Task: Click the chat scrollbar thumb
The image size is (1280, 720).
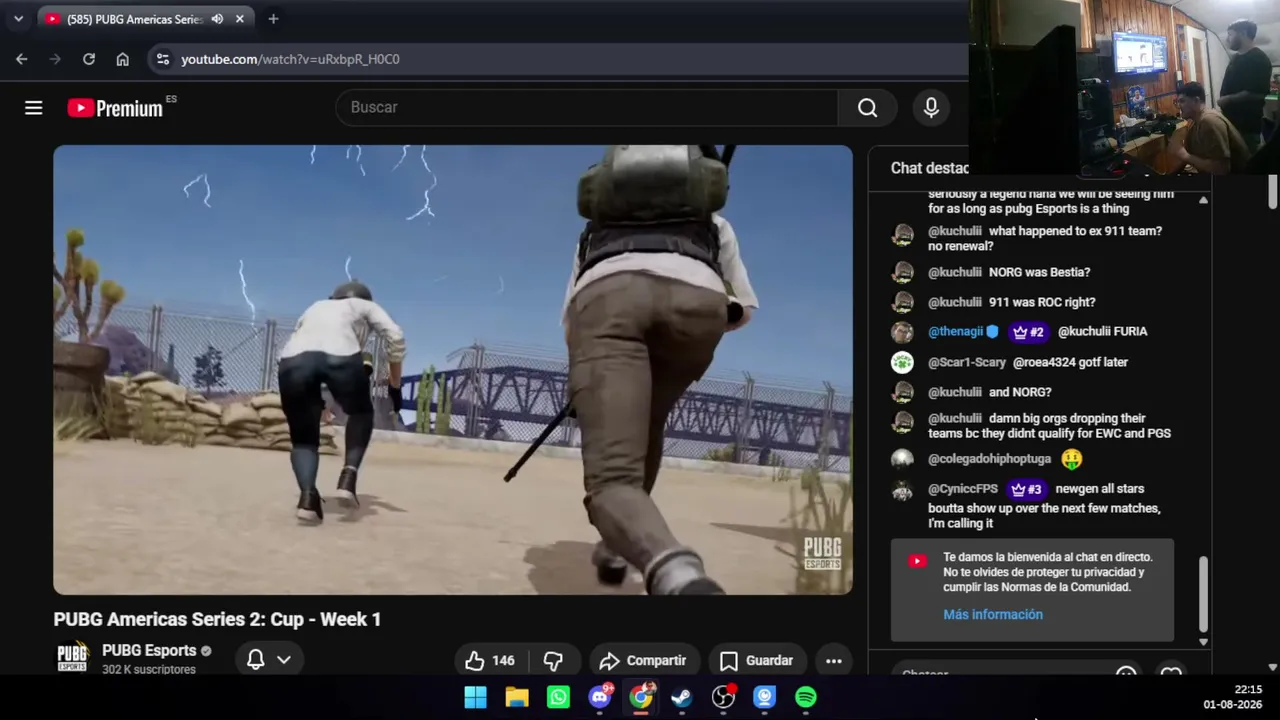Action: click(x=1203, y=595)
